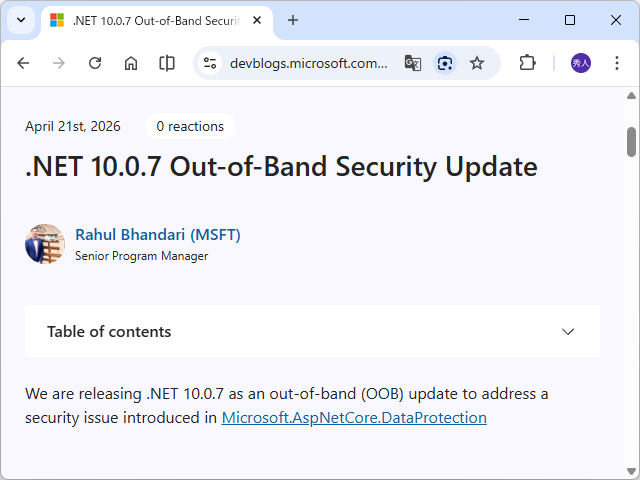Open the Extensions puzzle icon

[x=527, y=63]
